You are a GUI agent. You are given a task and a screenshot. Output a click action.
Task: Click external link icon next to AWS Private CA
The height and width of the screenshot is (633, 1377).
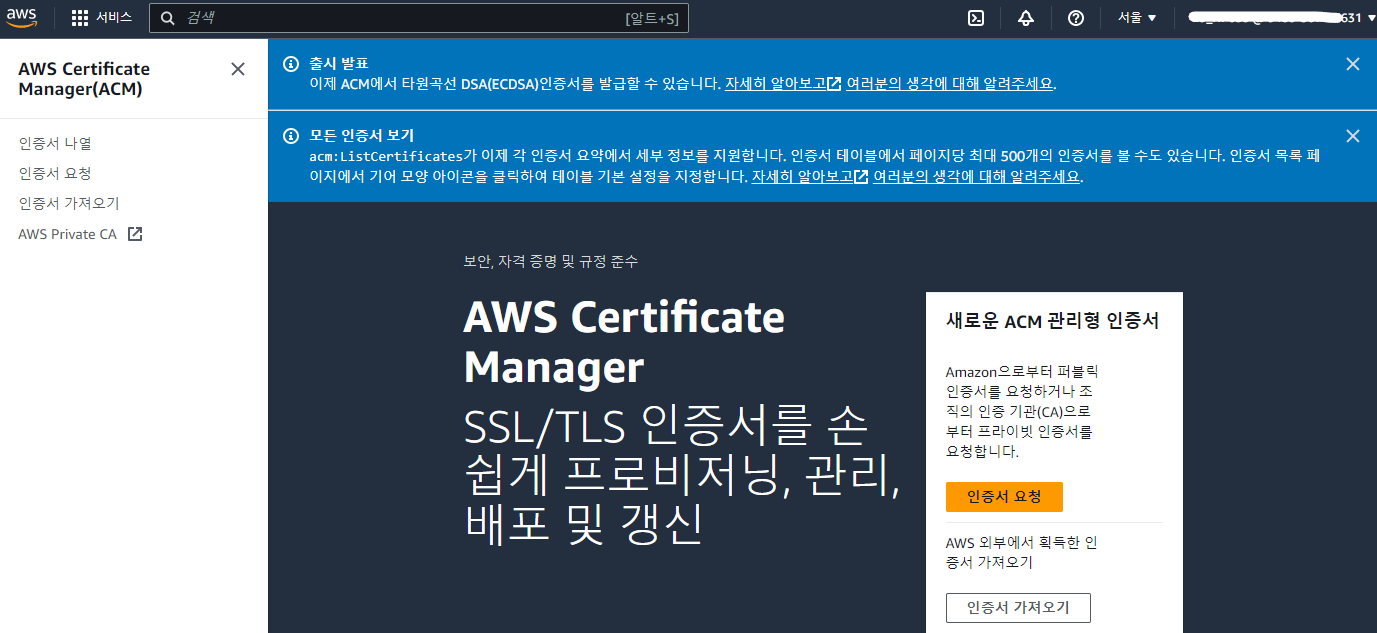(135, 234)
